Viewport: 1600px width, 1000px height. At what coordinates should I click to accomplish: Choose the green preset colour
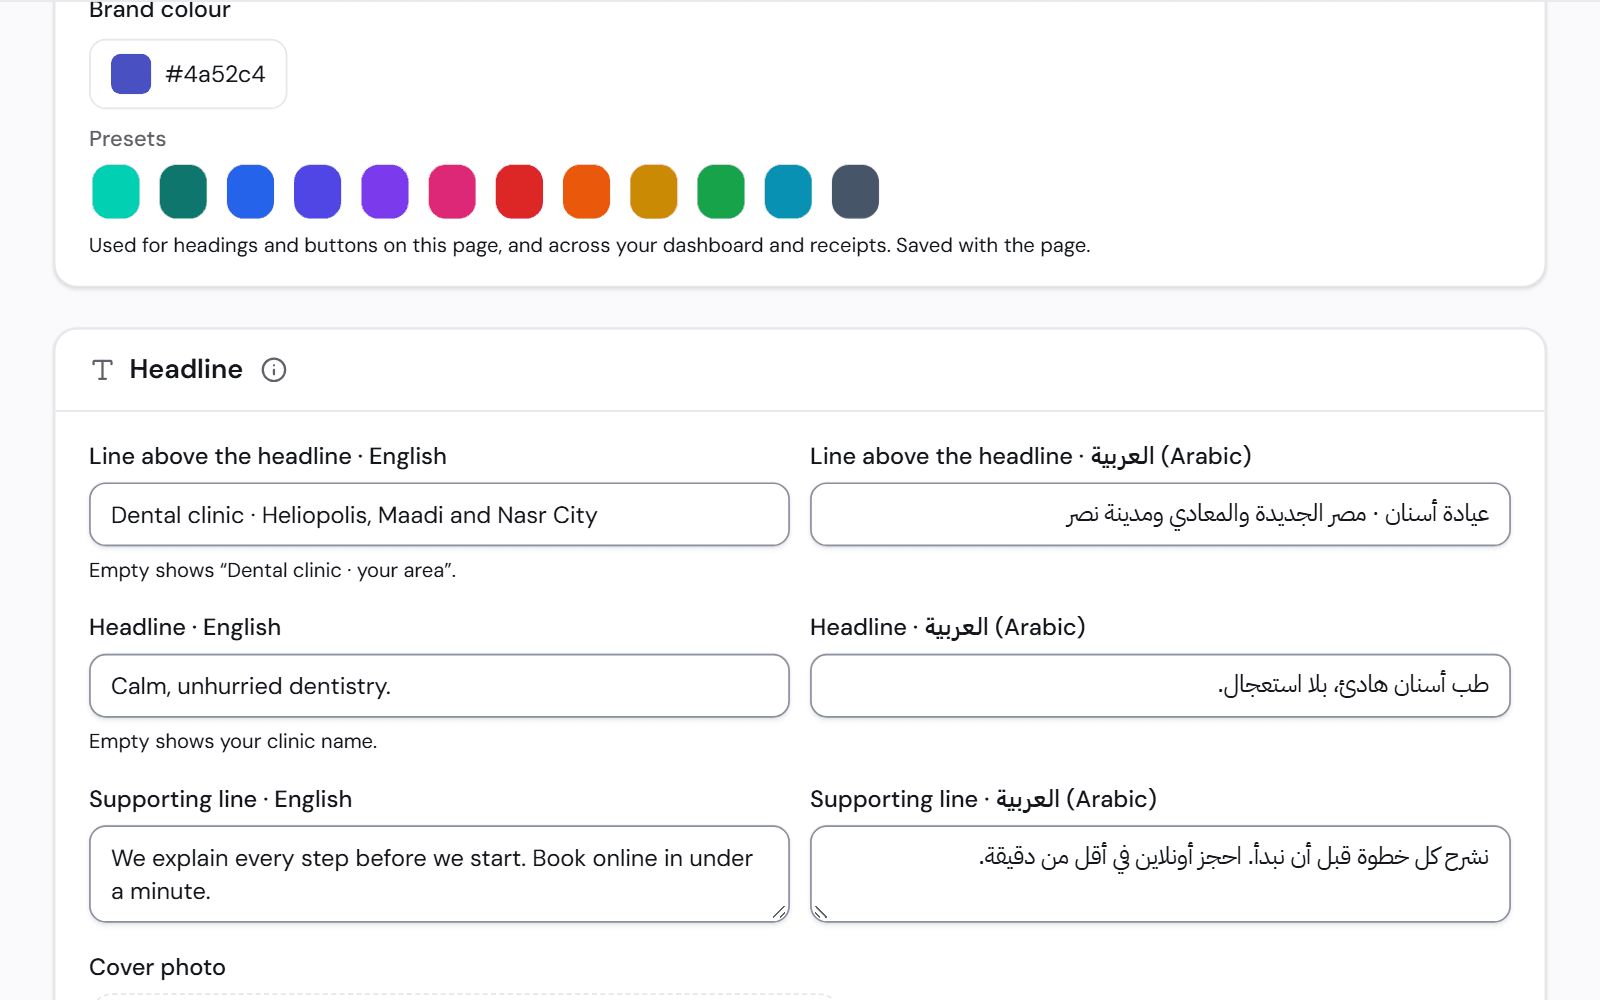click(x=721, y=191)
